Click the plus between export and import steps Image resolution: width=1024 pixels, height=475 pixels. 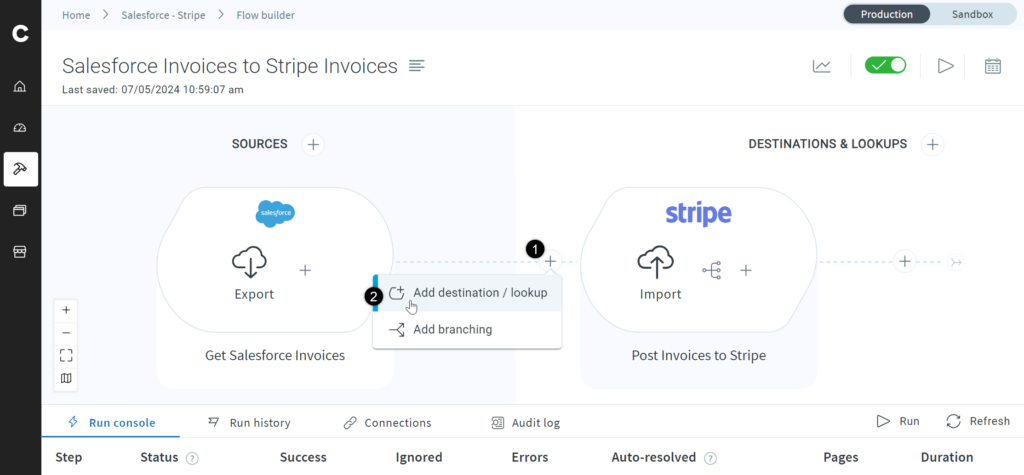(551, 261)
